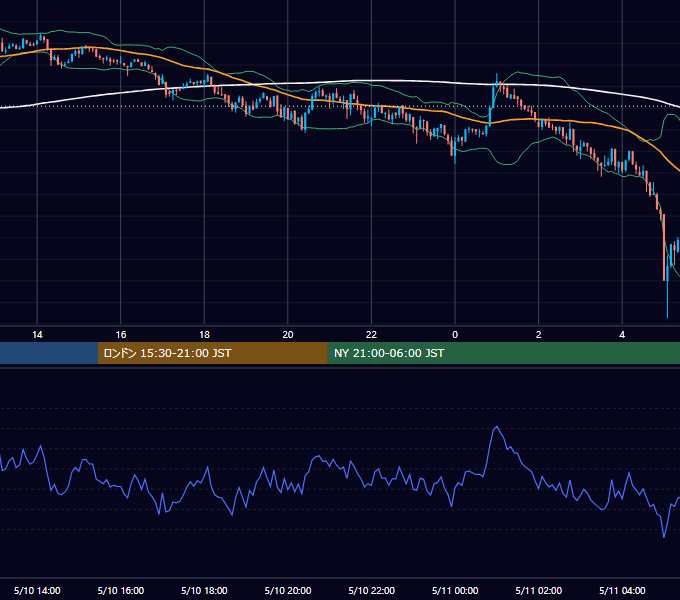Click the 16 hour label on price chart axis

click(121, 335)
